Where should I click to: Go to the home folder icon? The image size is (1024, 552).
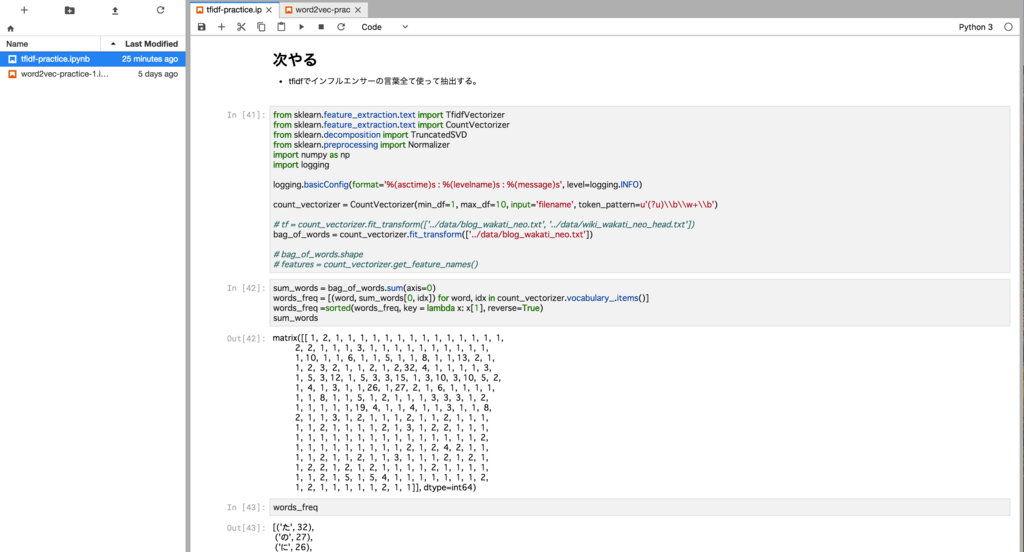click(10, 29)
